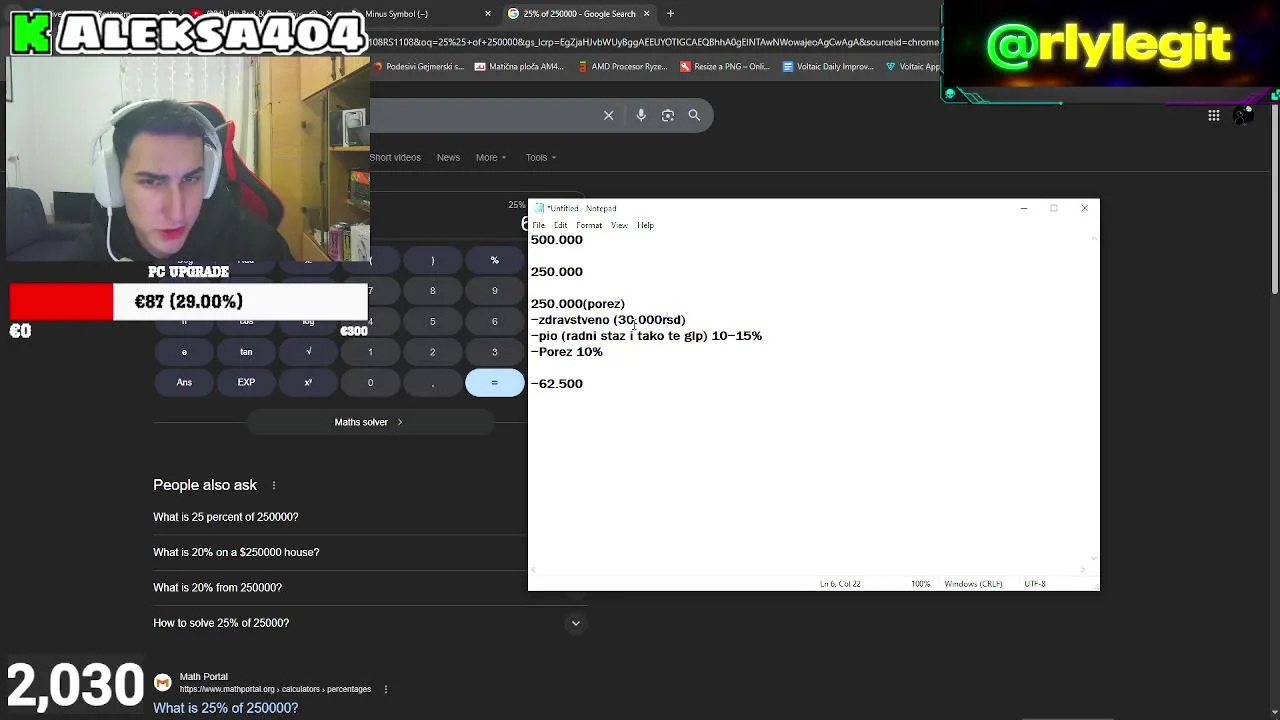Open the 'Resize a PNG' bookmark
This screenshot has height=720, width=1280.
tap(725, 66)
